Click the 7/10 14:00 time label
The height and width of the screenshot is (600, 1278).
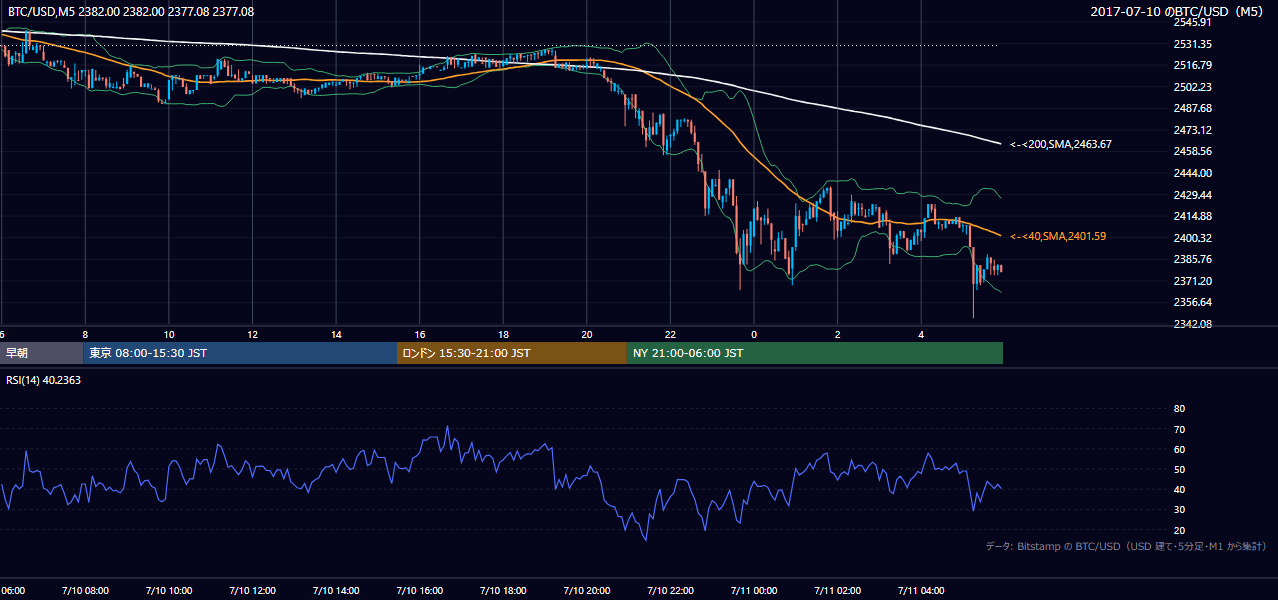[x=336, y=591]
